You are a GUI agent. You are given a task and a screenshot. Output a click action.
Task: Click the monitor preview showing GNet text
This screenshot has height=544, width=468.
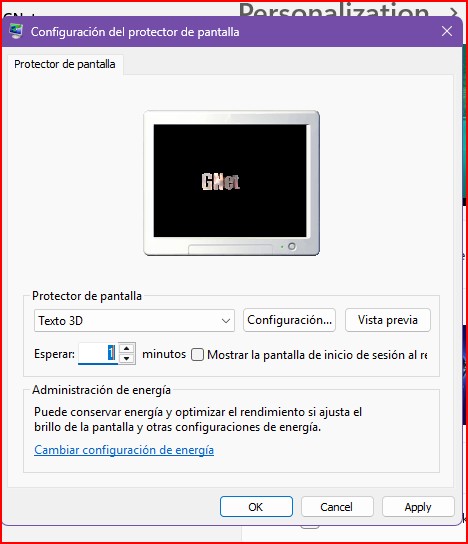pyautogui.click(x=231, y=183)
